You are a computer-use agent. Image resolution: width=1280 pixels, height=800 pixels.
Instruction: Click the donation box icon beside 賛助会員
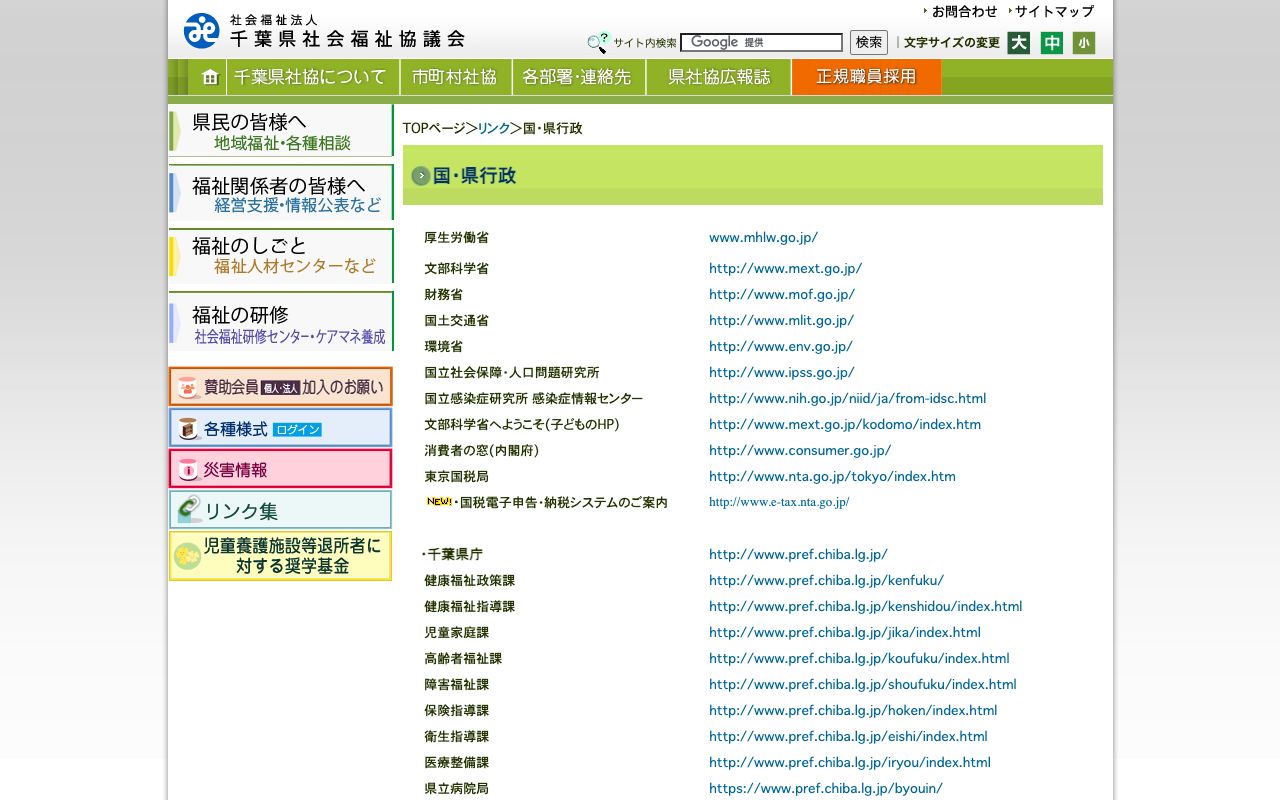(x=188, y=387)
